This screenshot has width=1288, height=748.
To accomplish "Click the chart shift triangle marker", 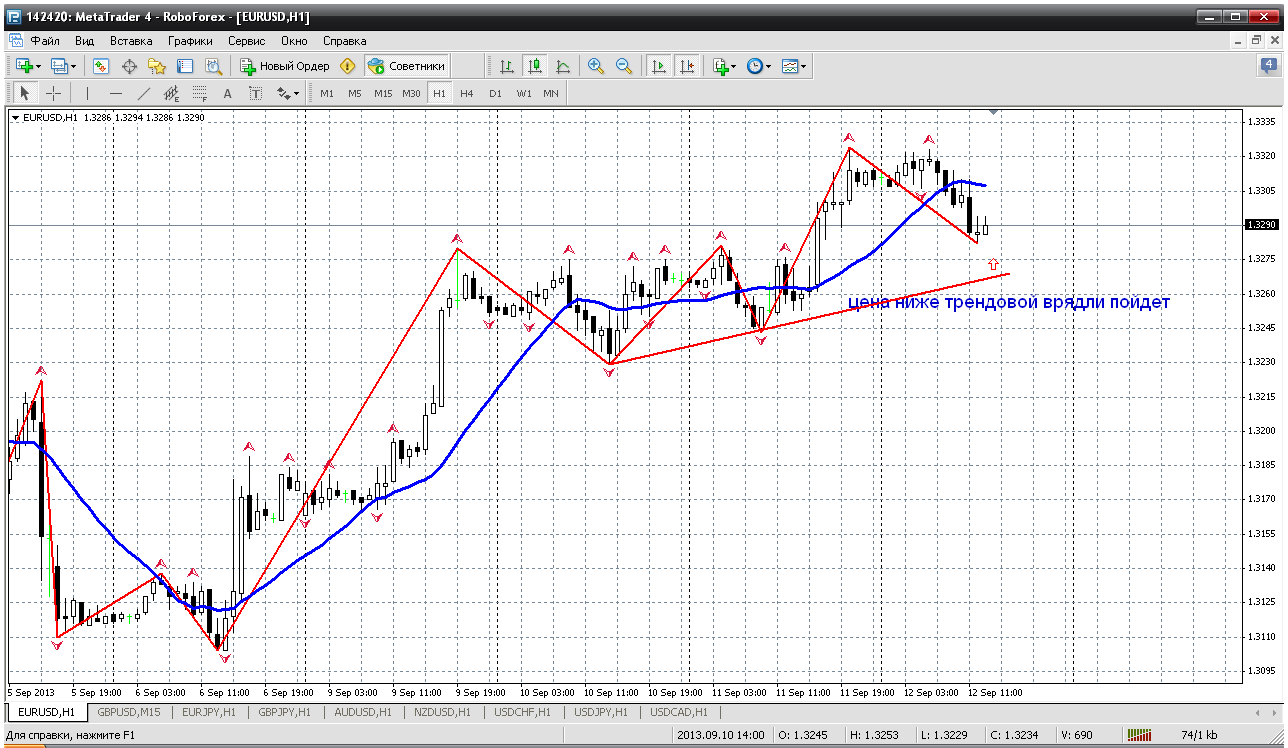I will (x=993, y=113).
